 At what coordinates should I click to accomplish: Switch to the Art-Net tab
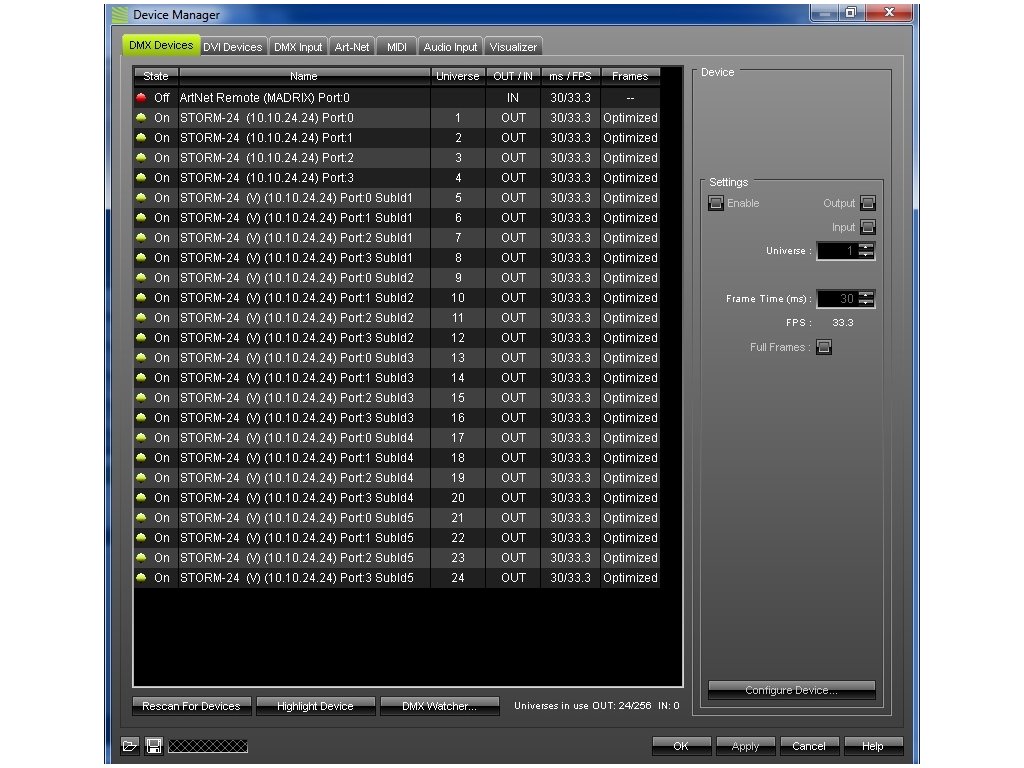pyautogui.click(x=352, y=47)
